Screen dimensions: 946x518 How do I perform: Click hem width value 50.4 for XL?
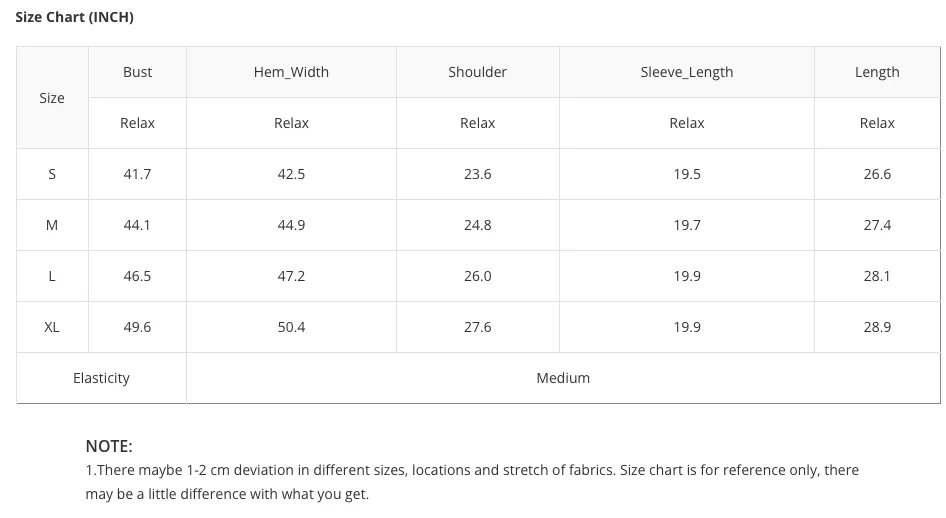point(291,327)
